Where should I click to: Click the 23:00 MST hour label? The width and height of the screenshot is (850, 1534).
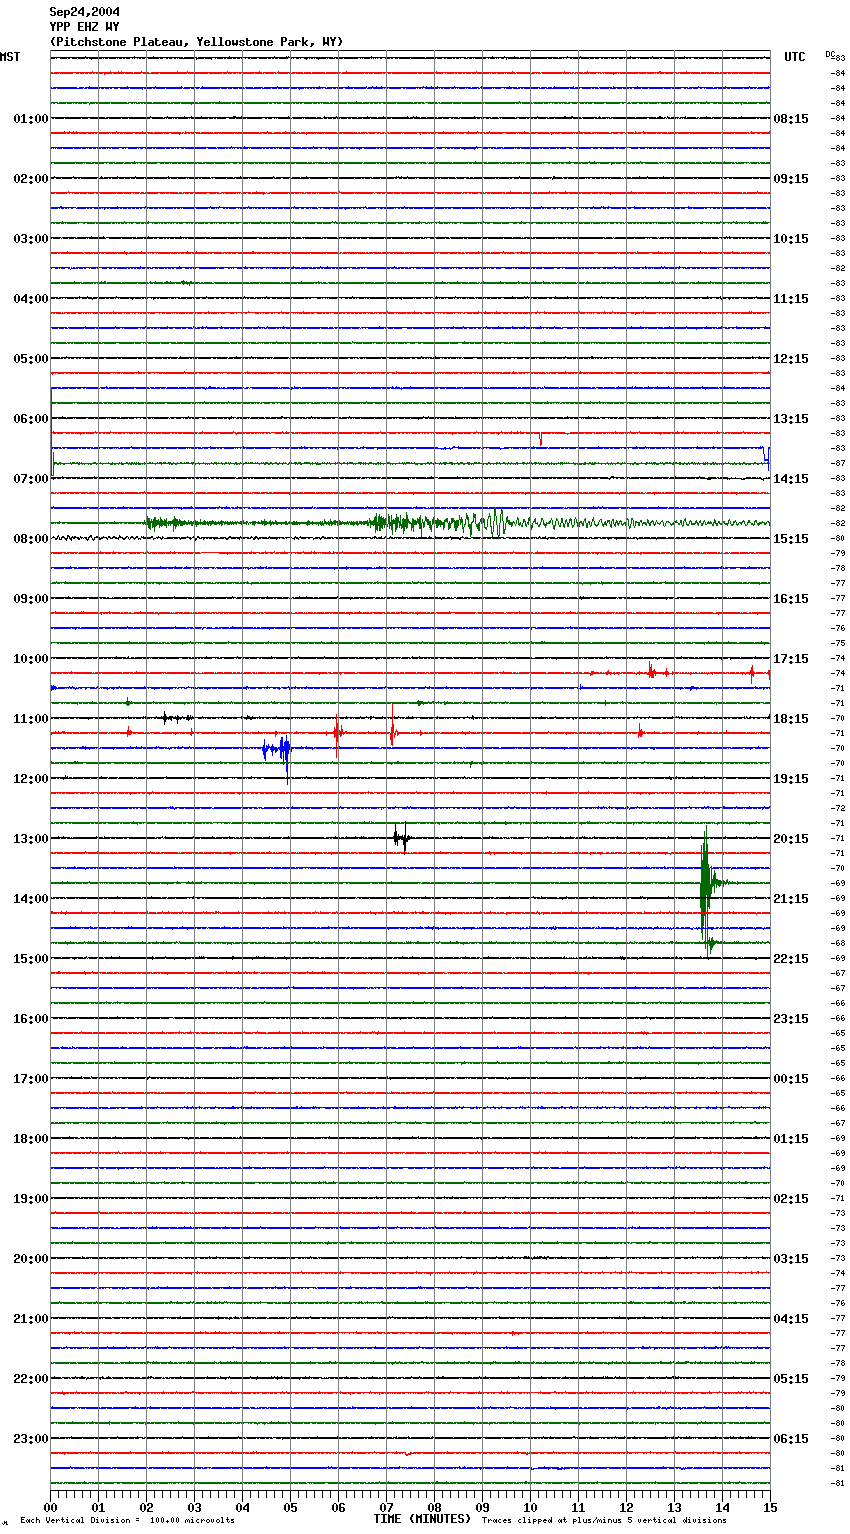(x=30, y=1439)
